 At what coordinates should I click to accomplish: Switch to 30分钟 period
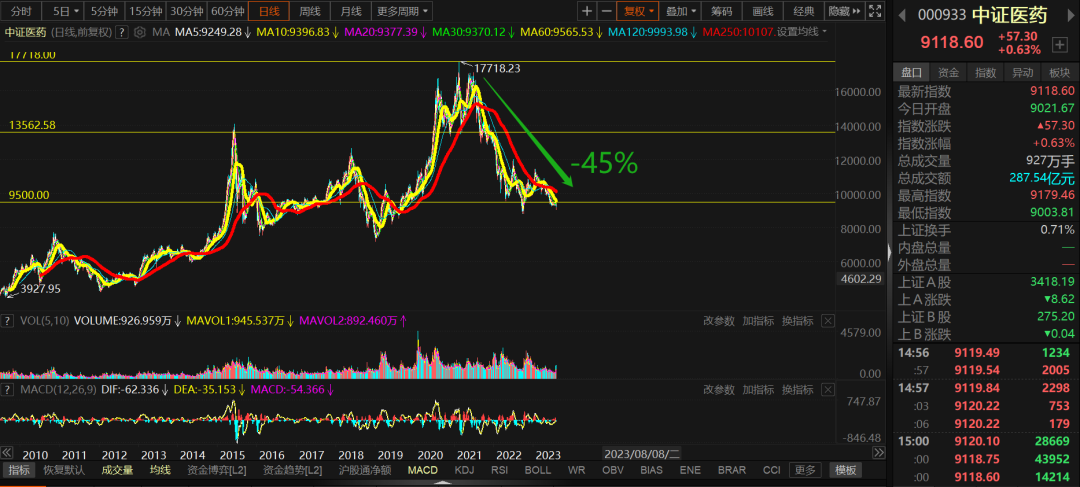point(187,11)
